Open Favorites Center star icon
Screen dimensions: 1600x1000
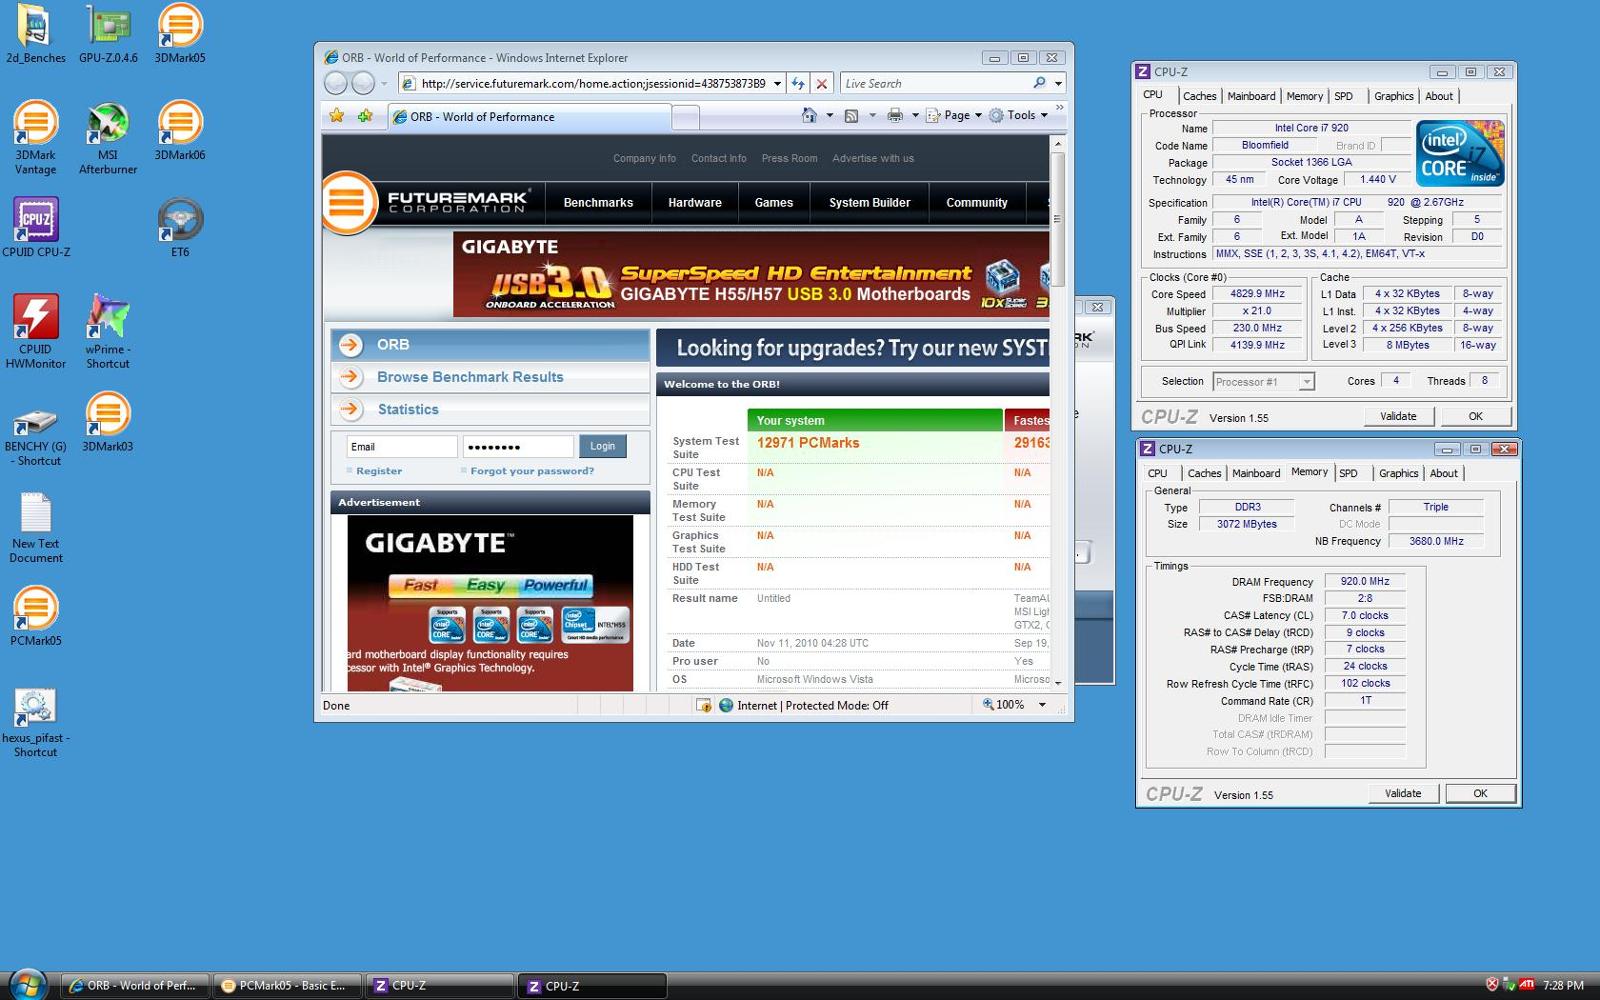pyautogui.click(x=337, y=116)
